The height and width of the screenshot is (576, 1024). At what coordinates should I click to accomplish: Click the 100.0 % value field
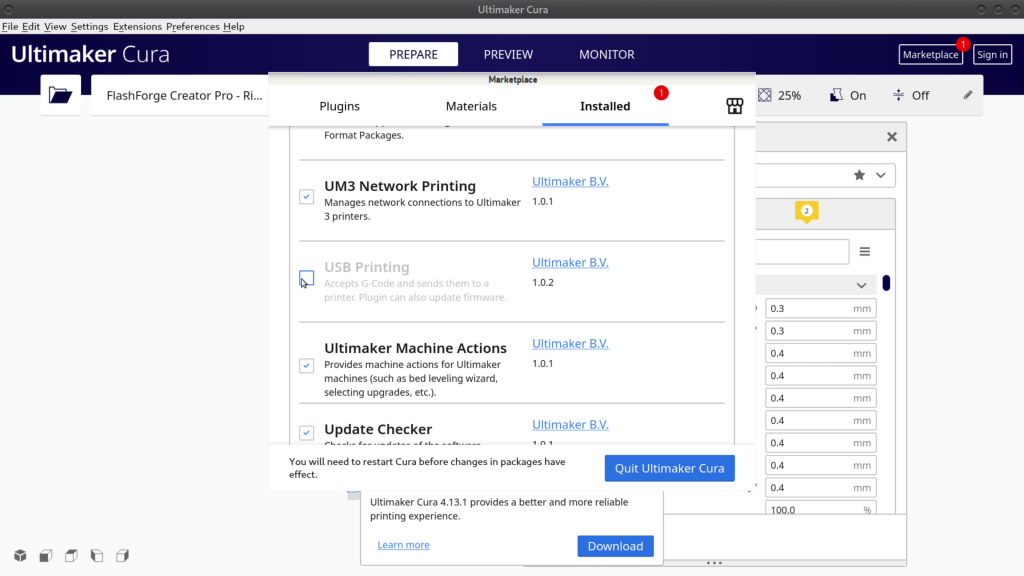[820, 509]
